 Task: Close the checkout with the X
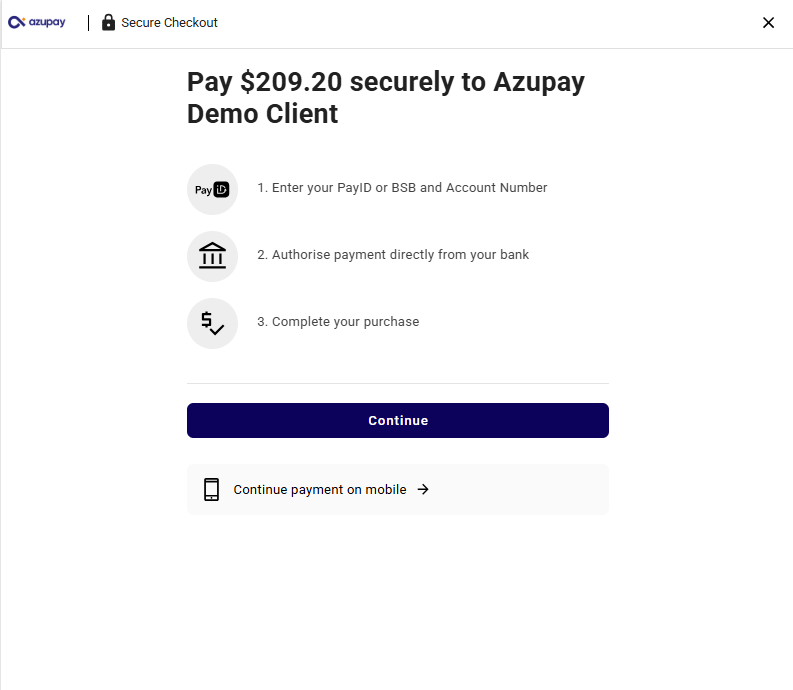(768, 23)
